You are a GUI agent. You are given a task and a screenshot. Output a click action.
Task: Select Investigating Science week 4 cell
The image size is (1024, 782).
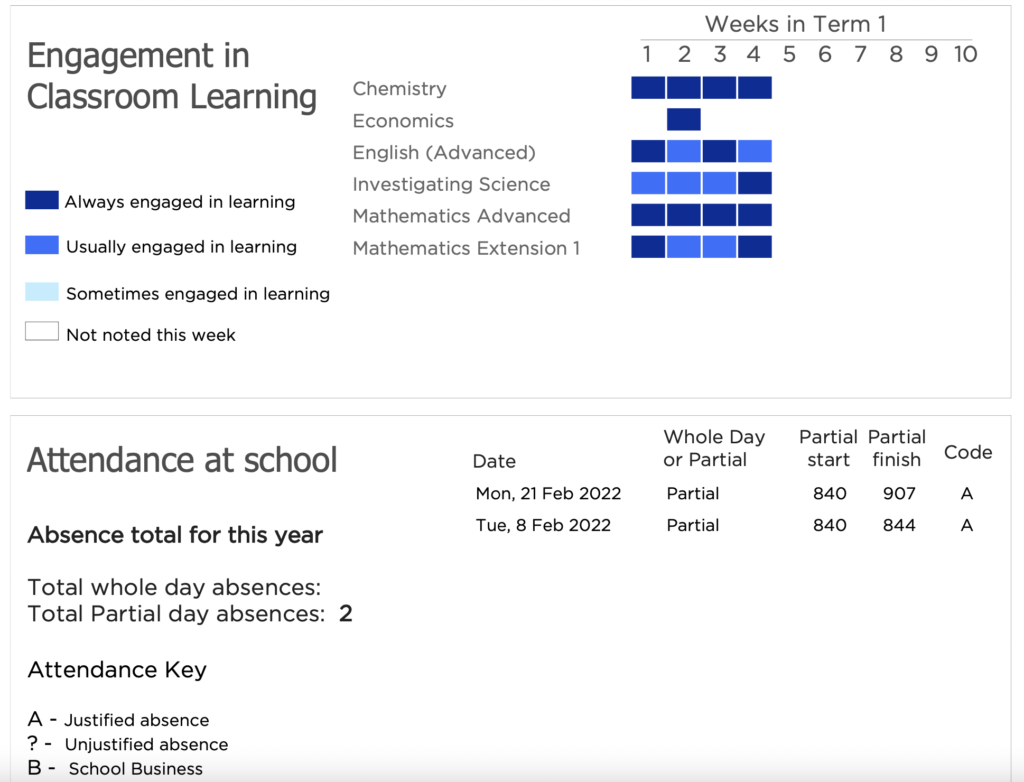click(755, 183)
